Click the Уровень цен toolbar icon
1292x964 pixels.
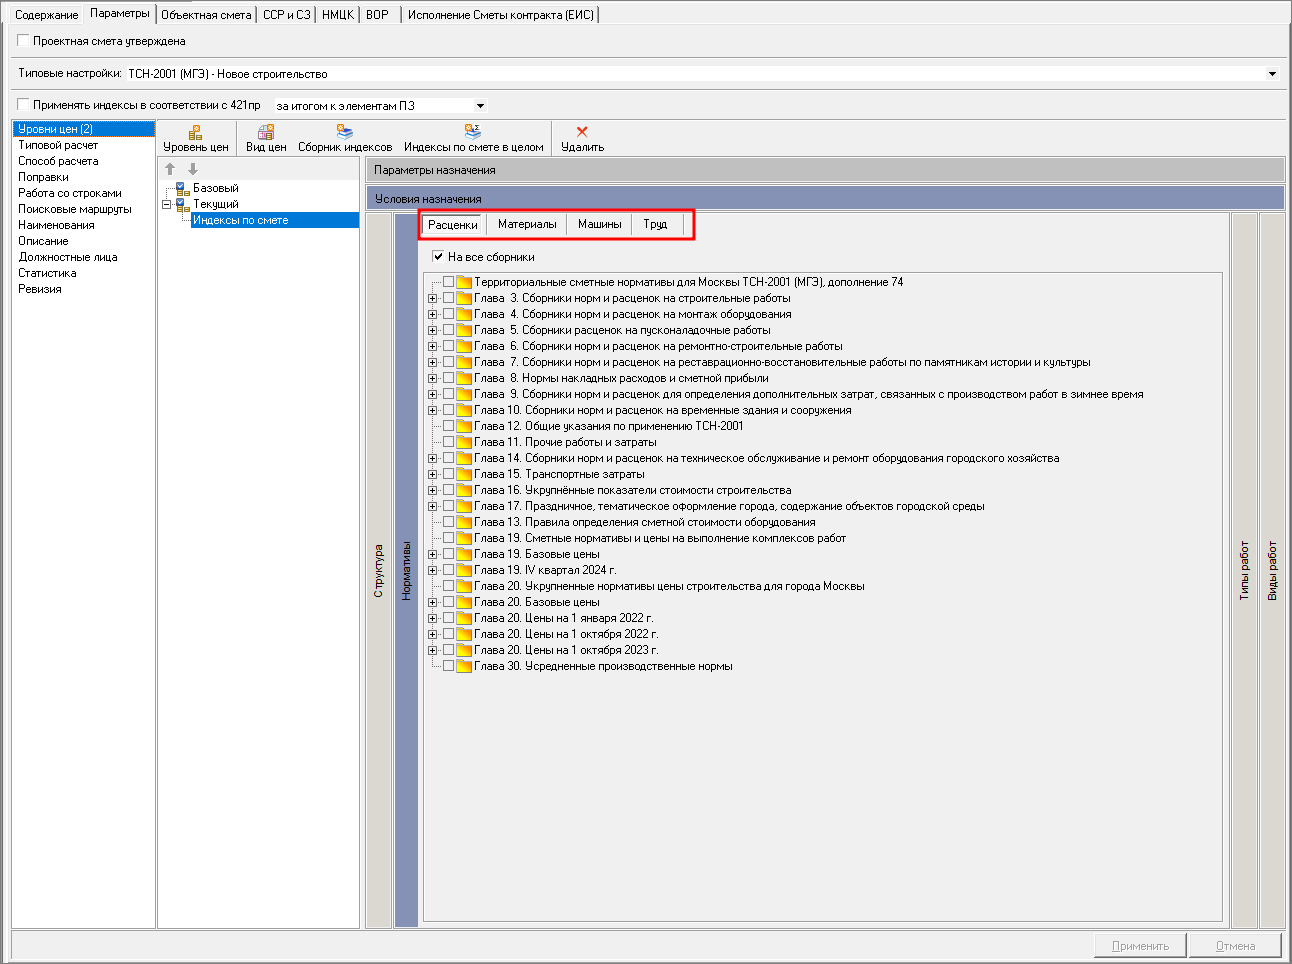click(196, 132)
